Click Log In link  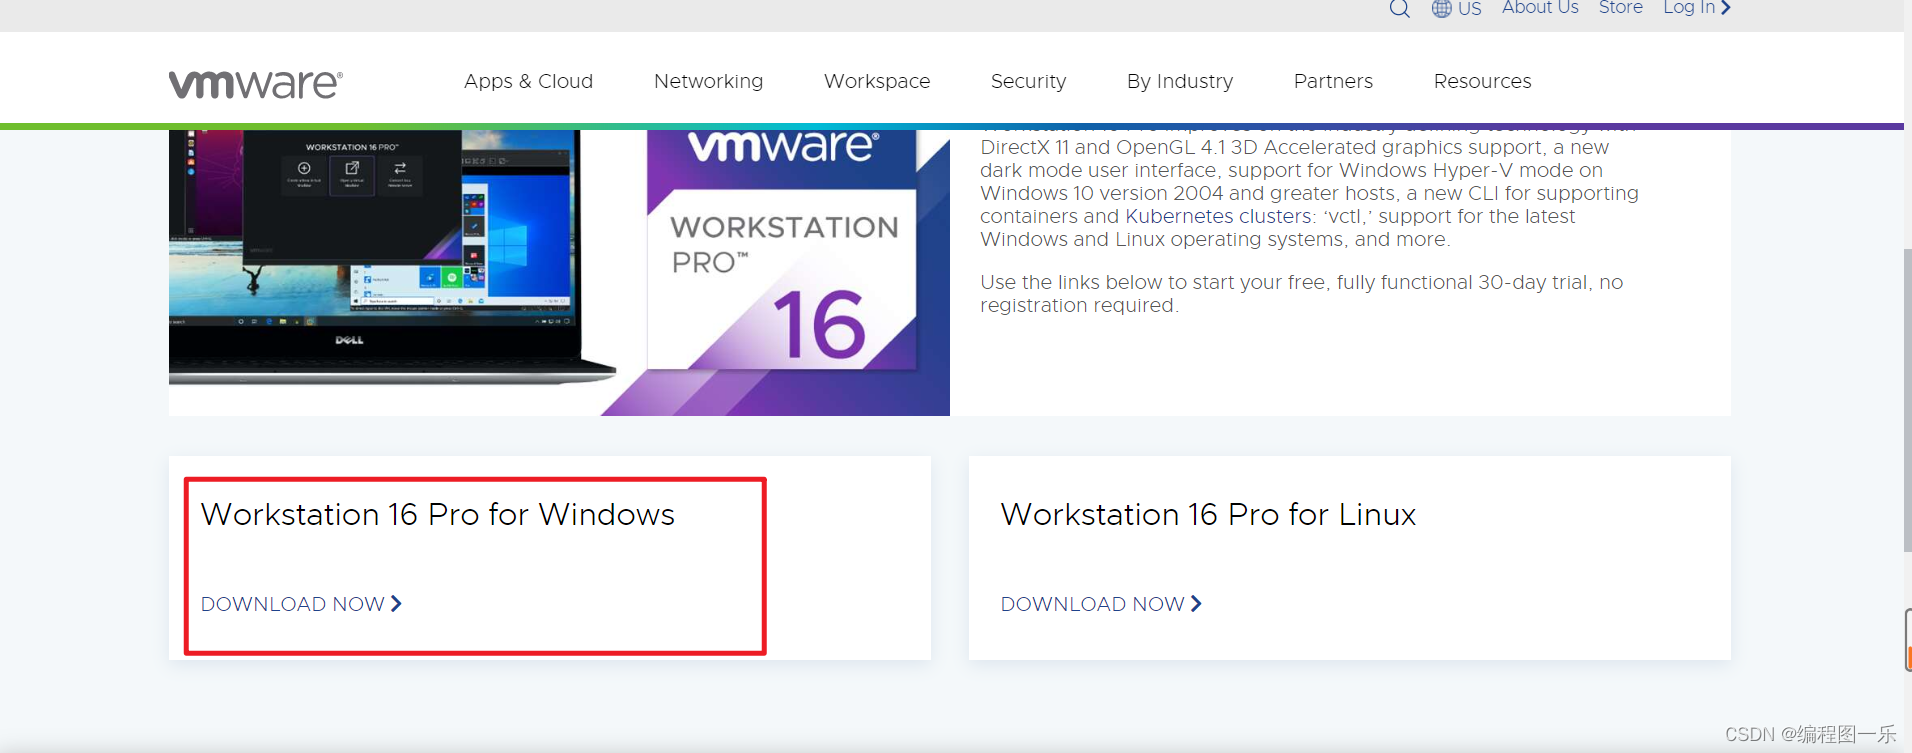1696,8
